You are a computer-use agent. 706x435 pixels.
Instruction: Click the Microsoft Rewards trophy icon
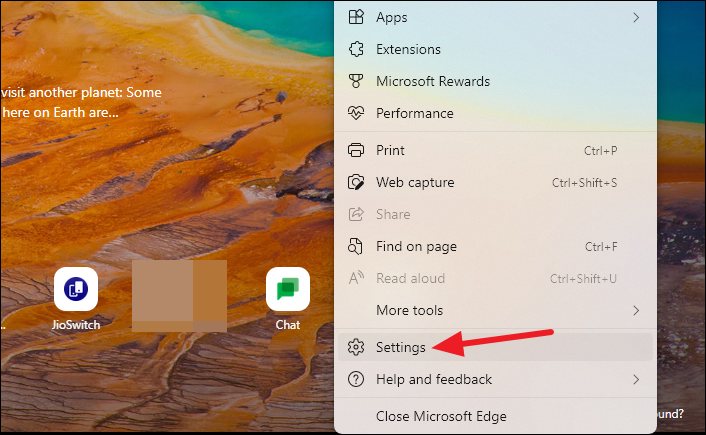356,81
